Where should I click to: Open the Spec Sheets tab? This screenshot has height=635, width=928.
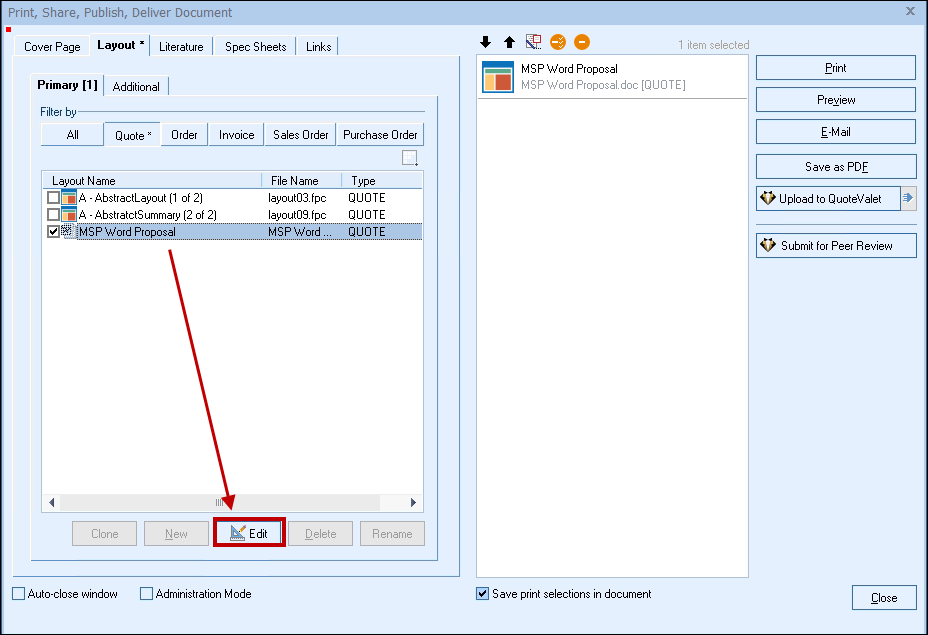pyautogui.click(x=255, y=47)
